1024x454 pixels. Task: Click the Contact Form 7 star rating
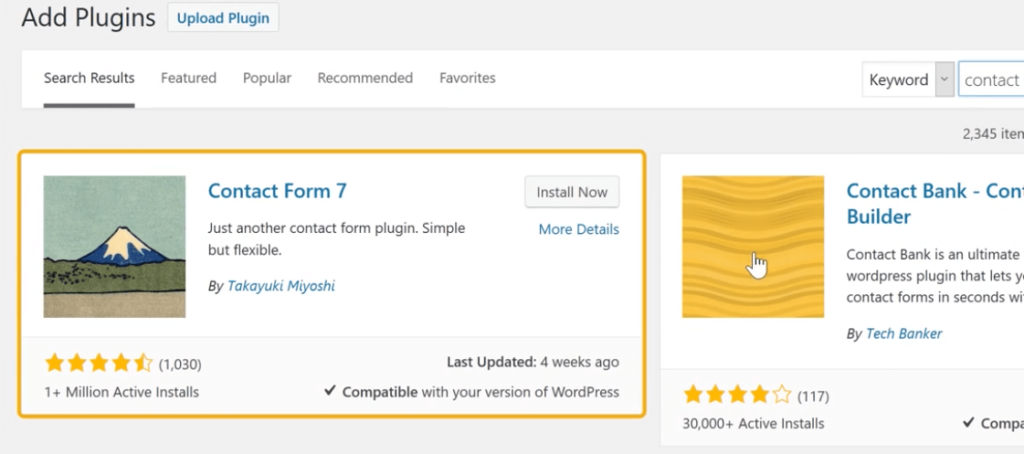pos(99,363)
